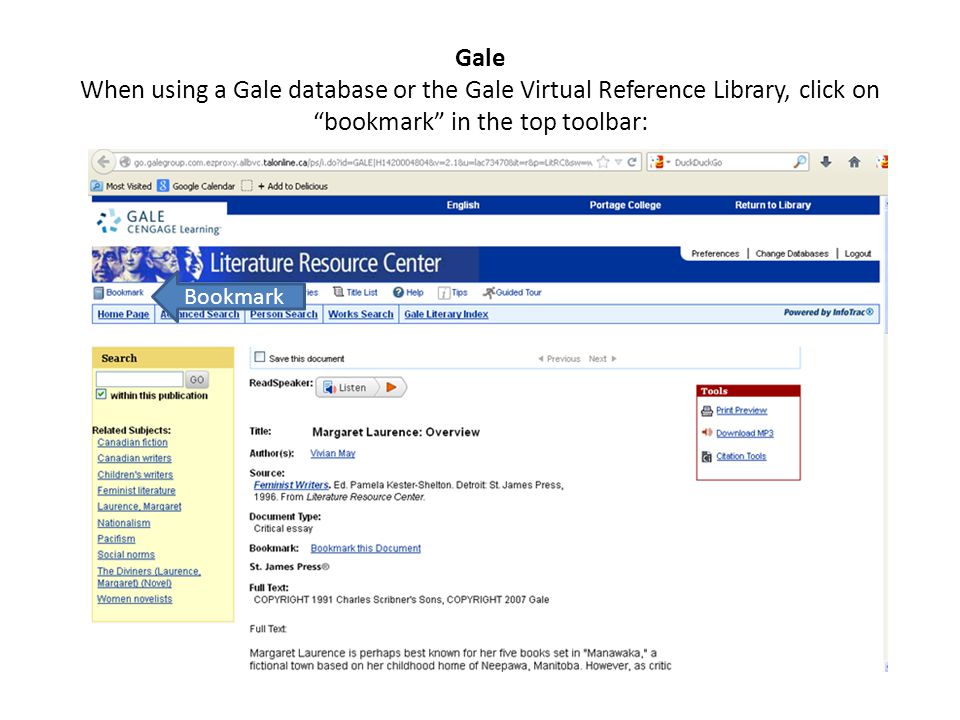Click Logout
The width and height of the screenshot is (960, 720).
[858, 253]
